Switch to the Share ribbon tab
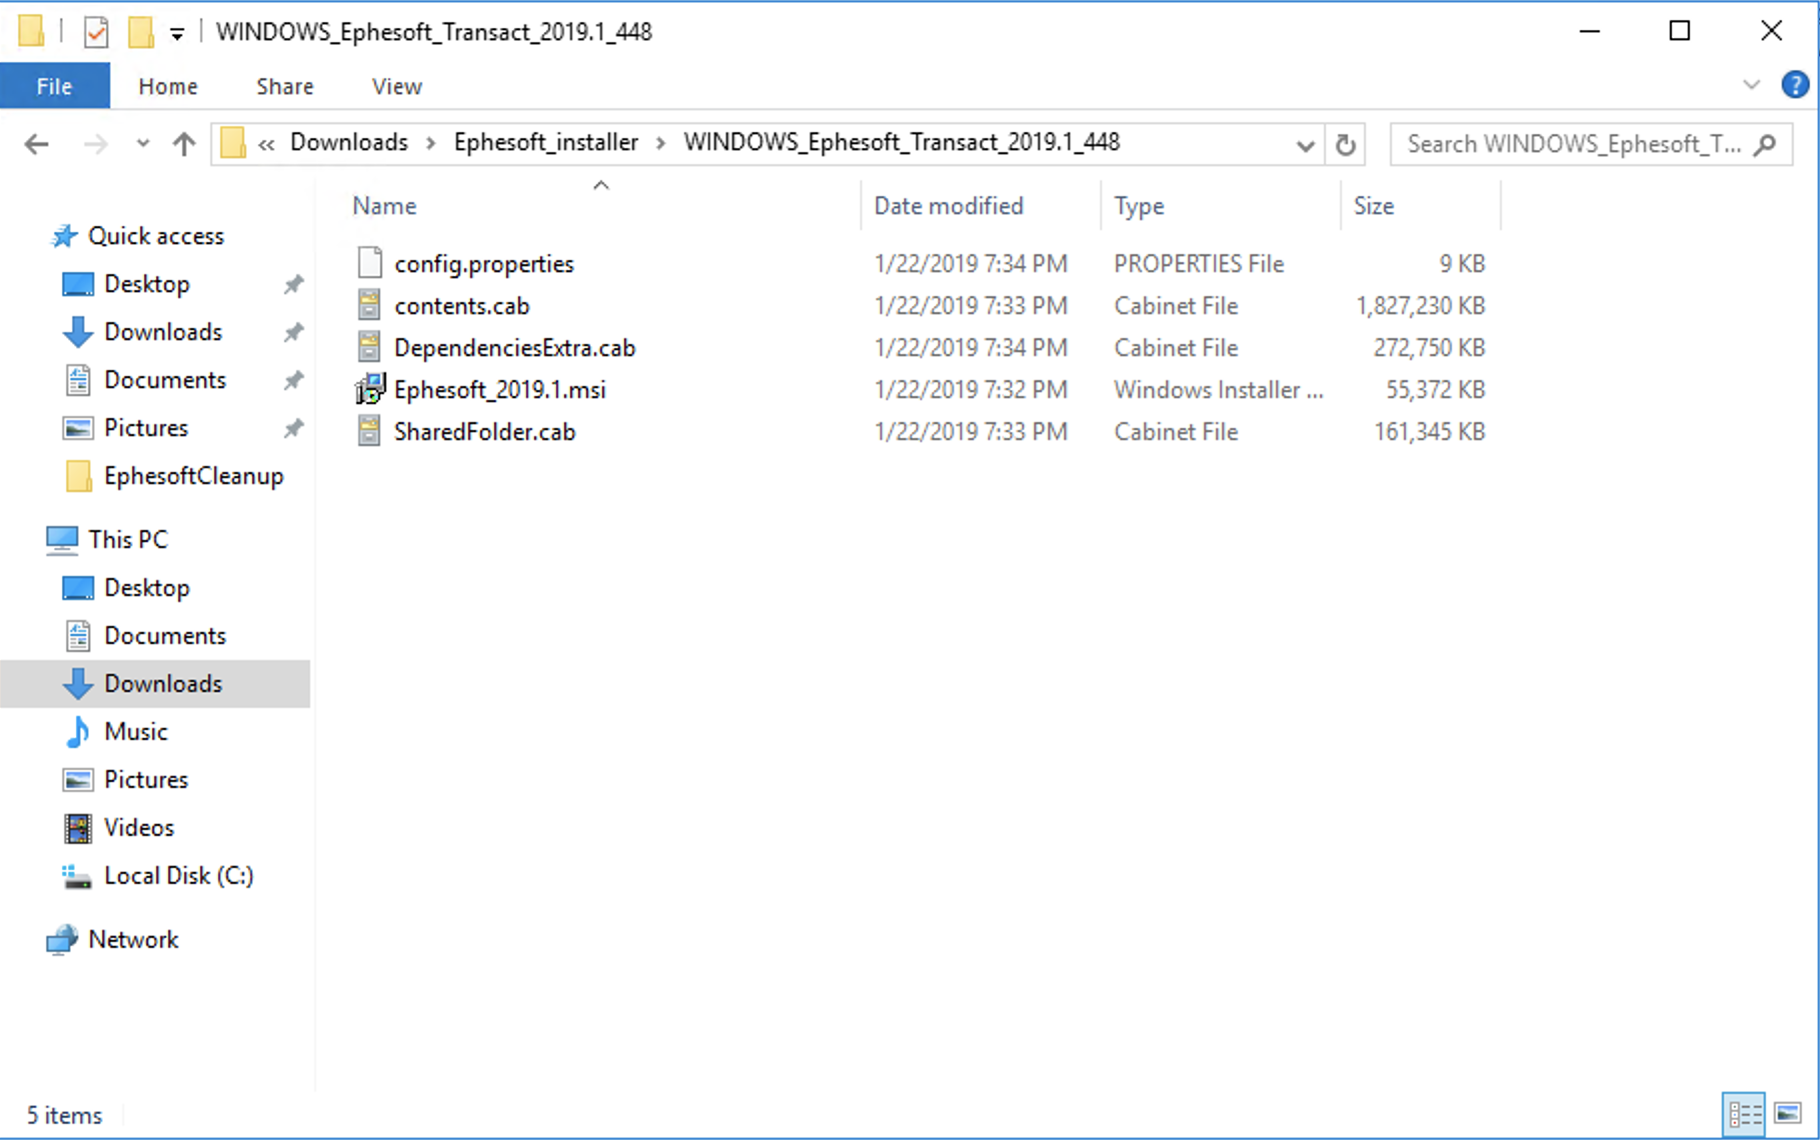Image resolution: width=1820 pixels, height=1140 pixels. (x=285, y=86)
